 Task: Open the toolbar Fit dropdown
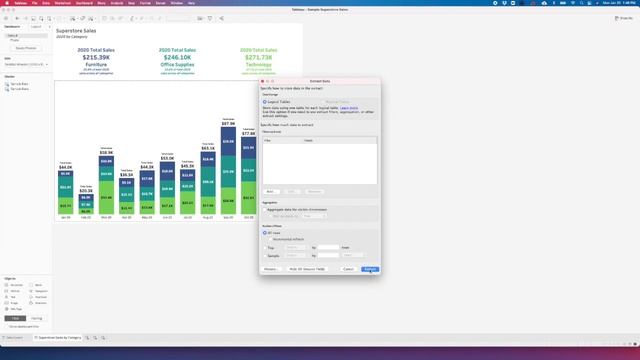point(178,18)
